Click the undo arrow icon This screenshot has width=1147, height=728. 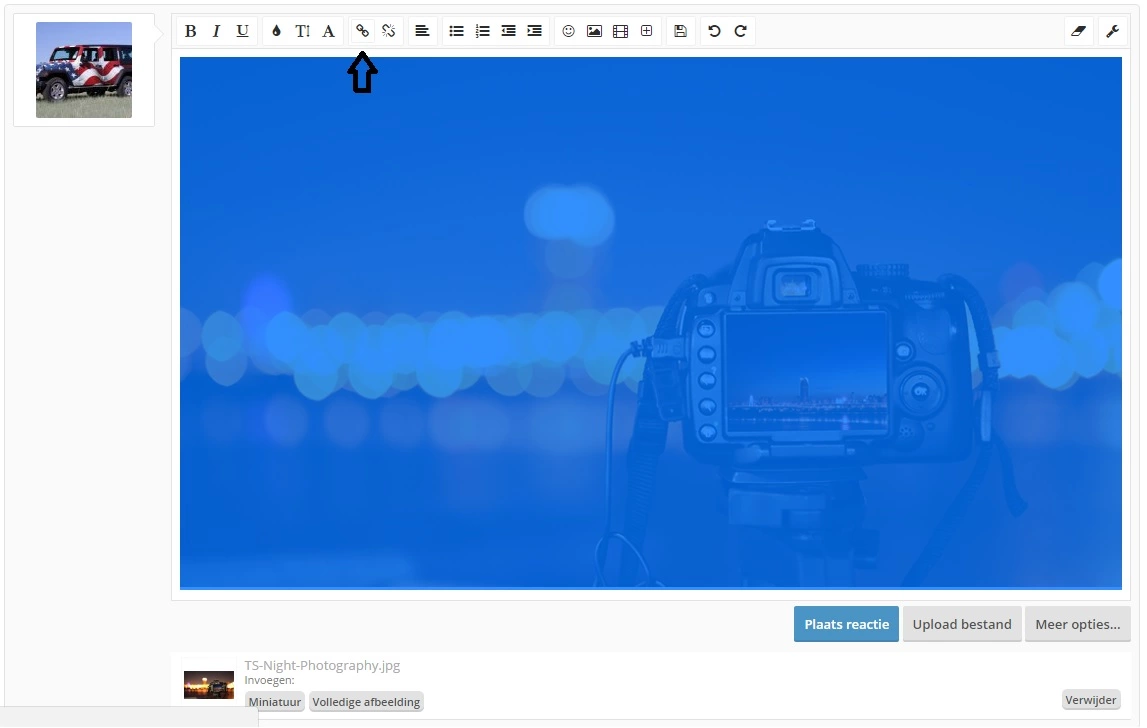715,31
